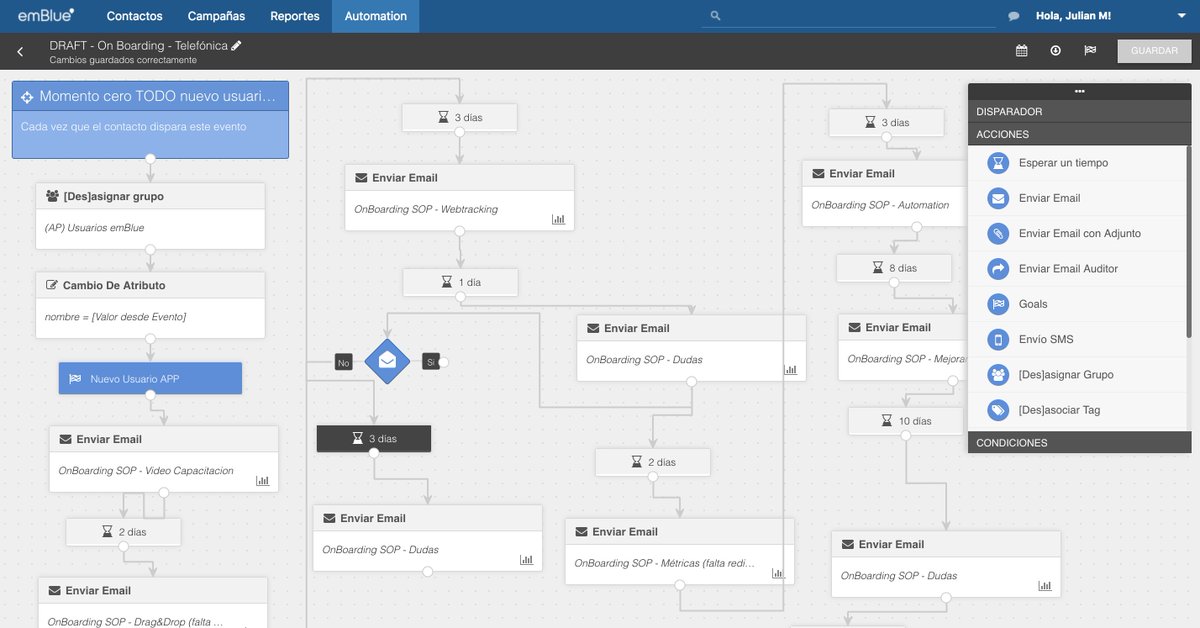Open the chat bubble notifications icon
The image size is (1200, 628).
click(x=1014, y=16)
